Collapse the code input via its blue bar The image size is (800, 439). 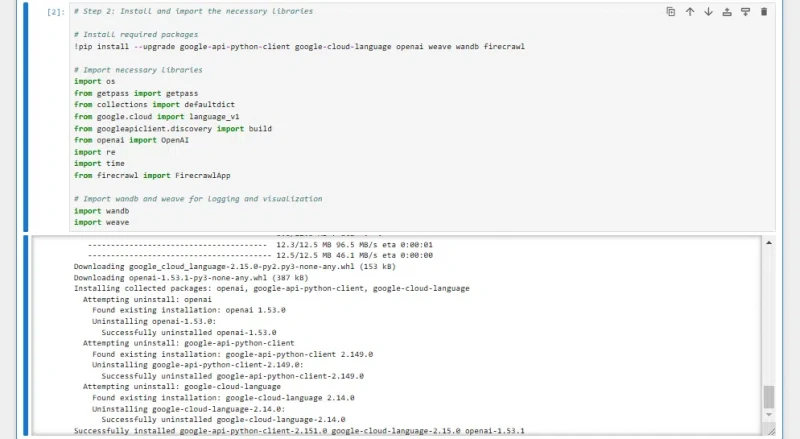click(26, 116)
